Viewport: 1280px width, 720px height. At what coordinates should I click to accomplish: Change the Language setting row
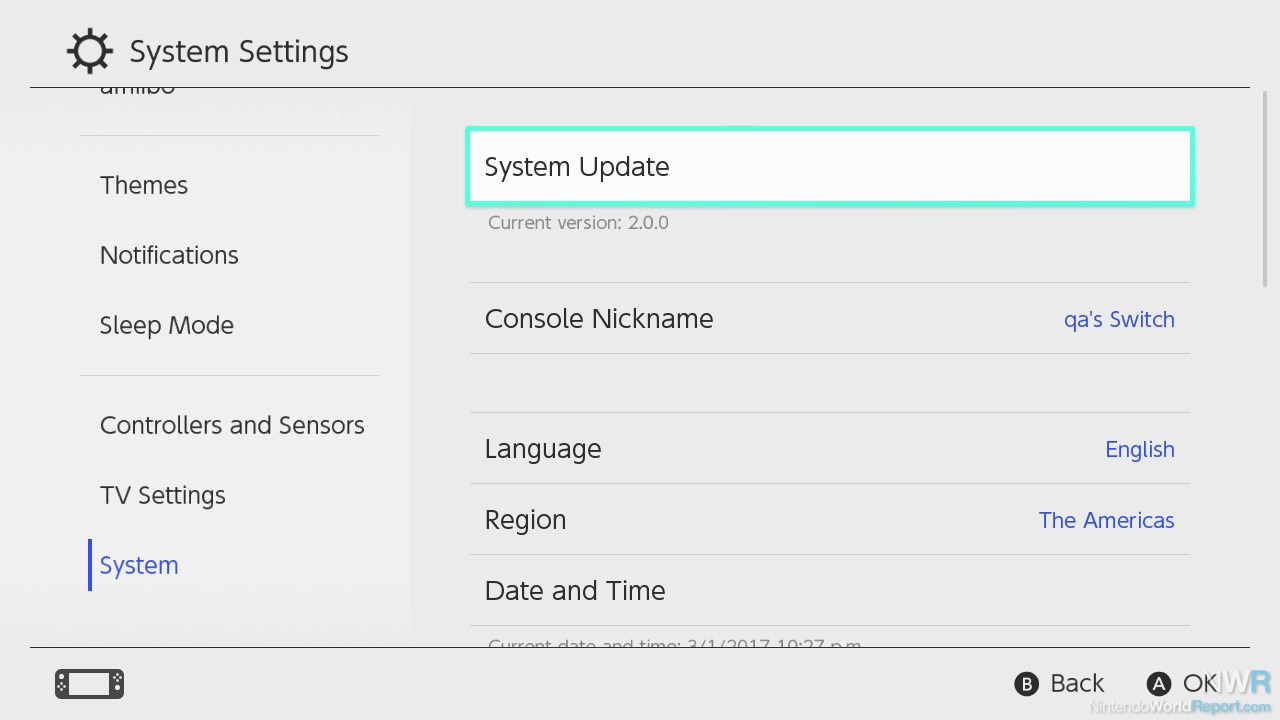830,449
